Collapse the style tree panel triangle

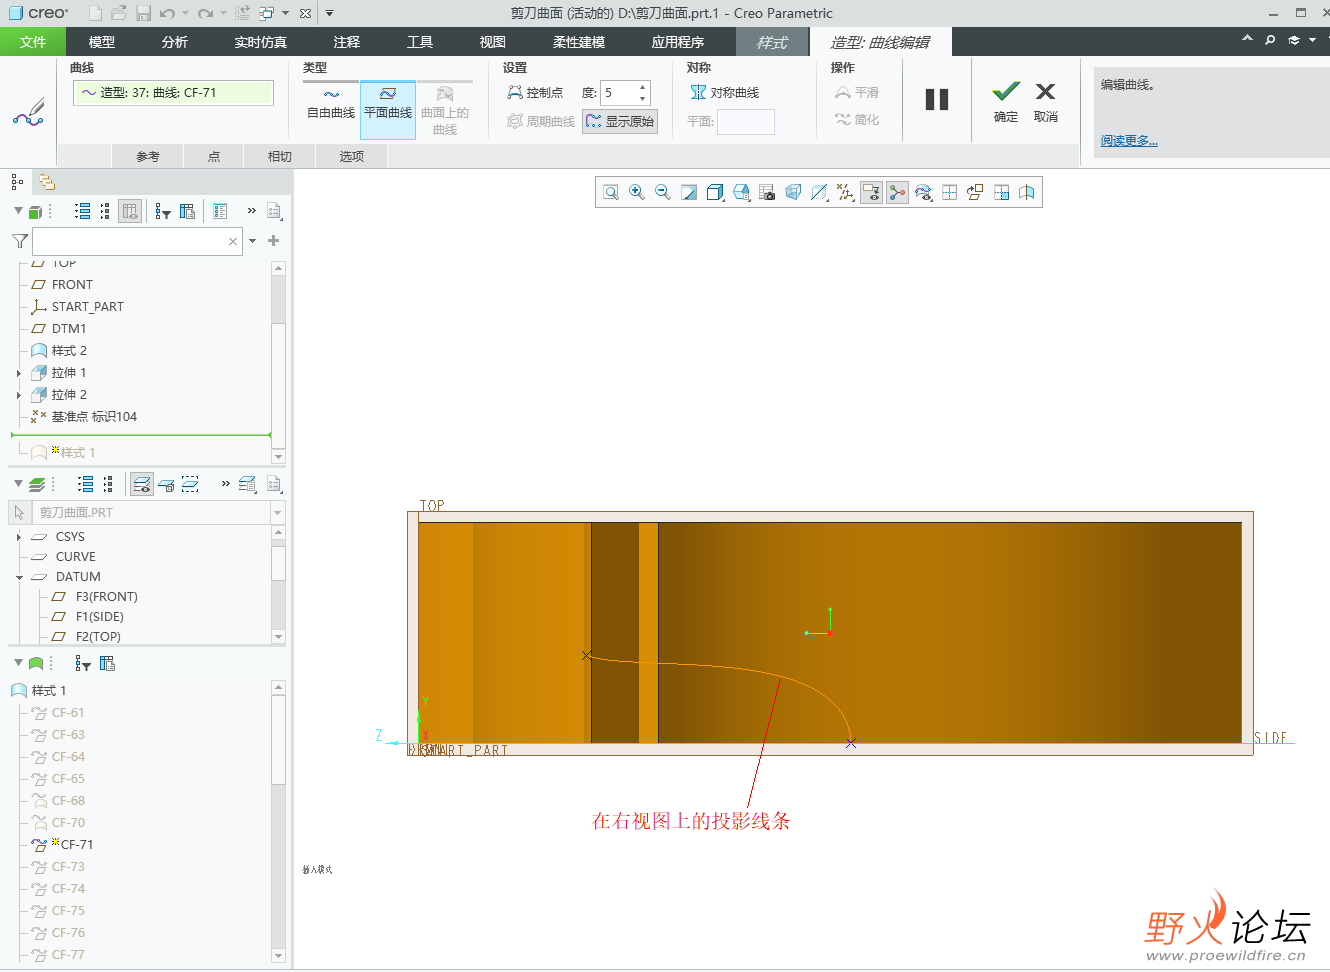point(18,662)
